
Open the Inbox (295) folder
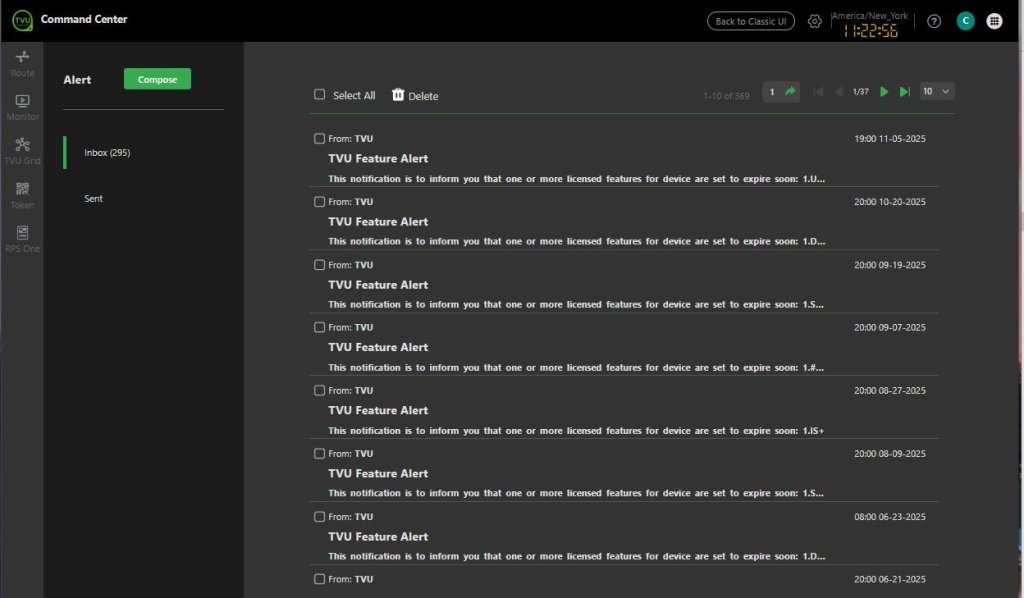[106, 152]
